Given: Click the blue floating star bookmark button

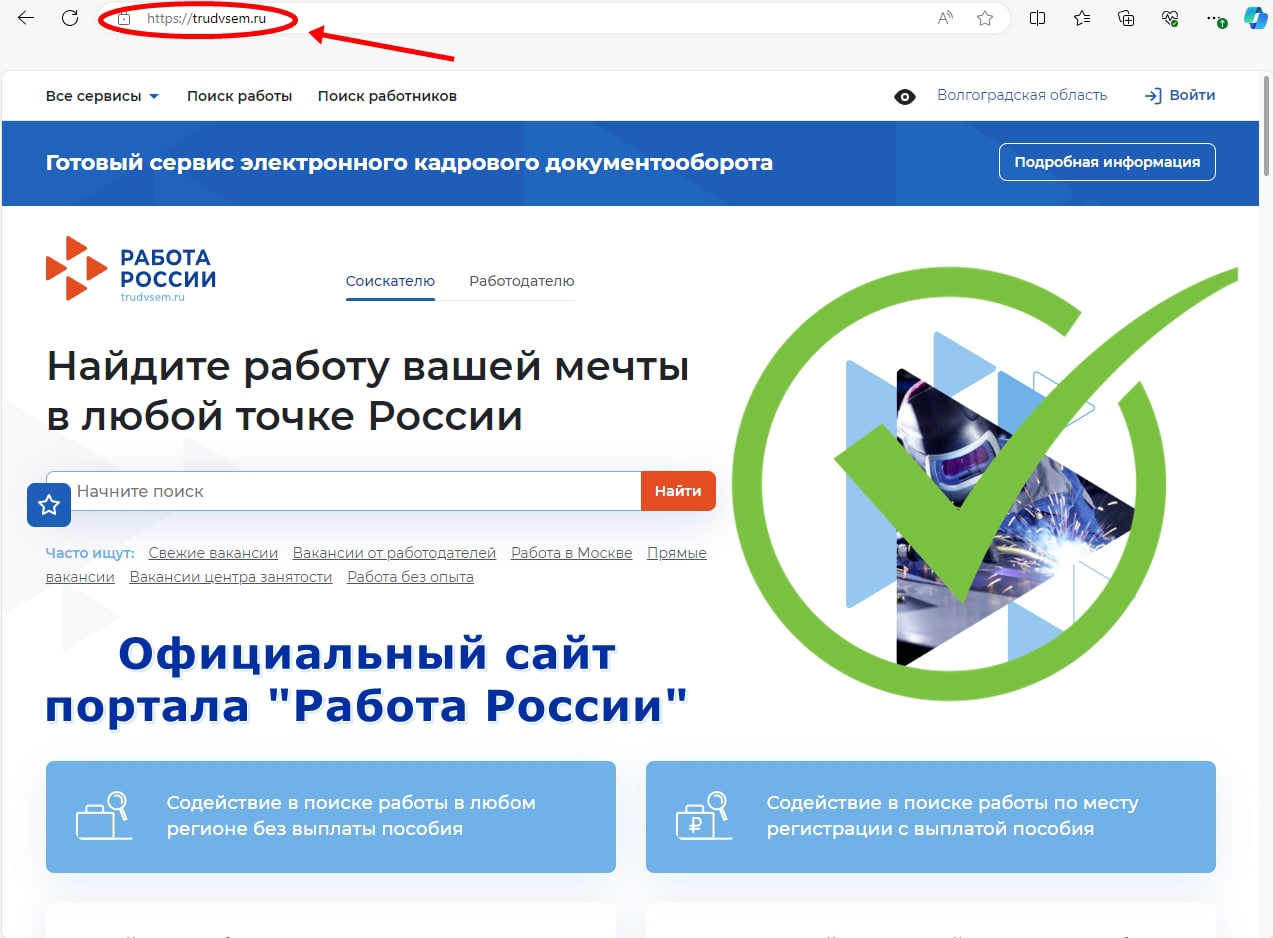Looking at the screenshot, I should (x=48, y=505).
